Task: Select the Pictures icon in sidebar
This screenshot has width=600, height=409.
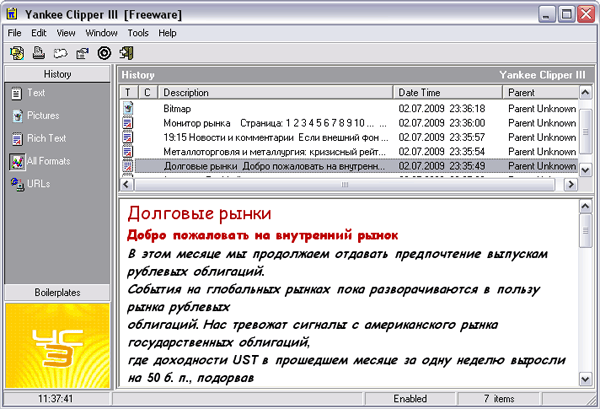Action: click(17, 116)
